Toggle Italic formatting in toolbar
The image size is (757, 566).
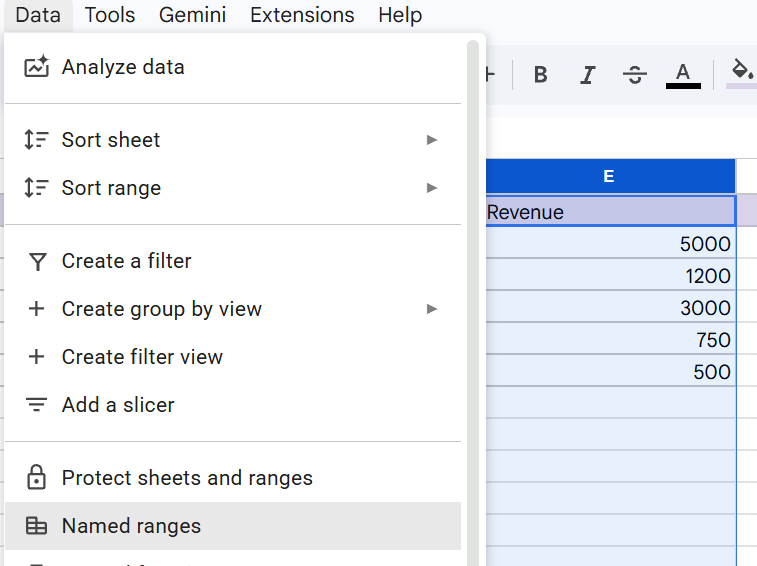pyautogui.click(x=588, y=75)
